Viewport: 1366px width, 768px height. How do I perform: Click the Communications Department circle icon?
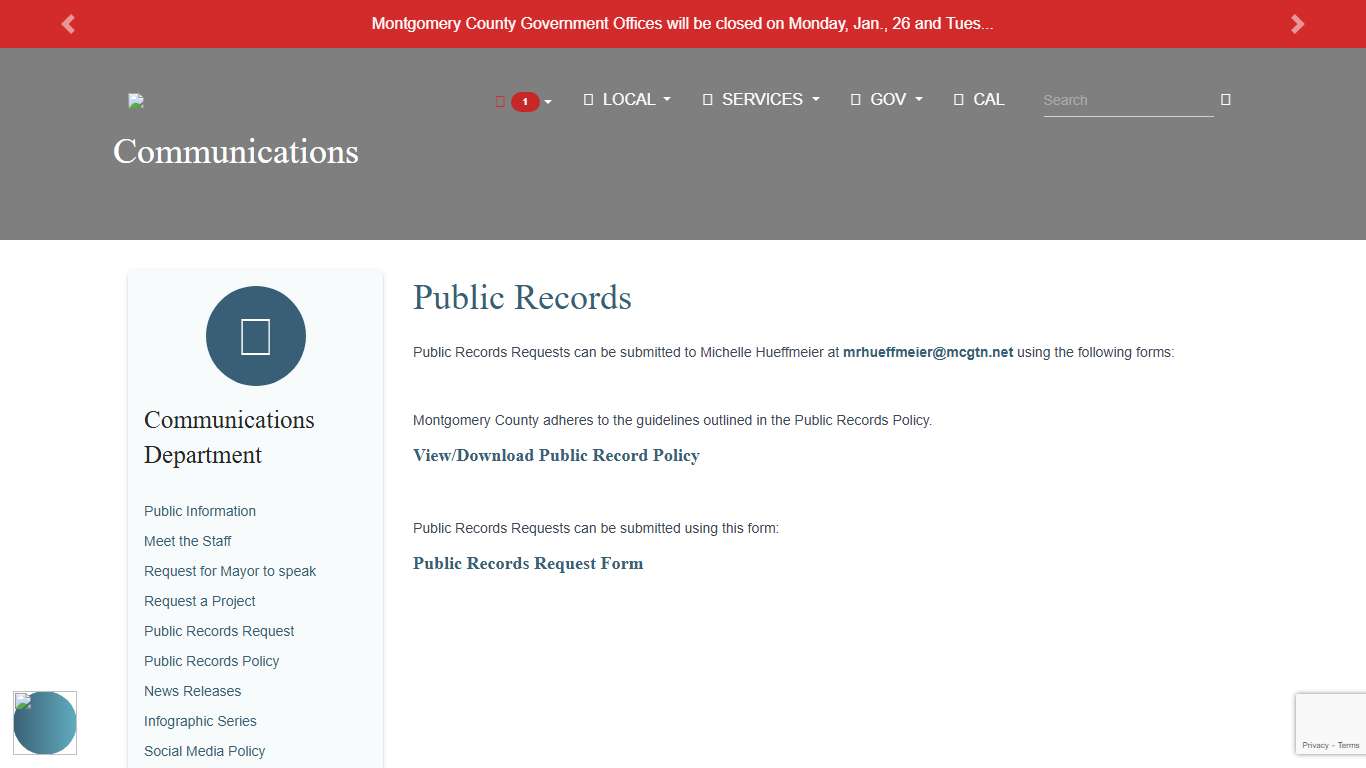[256, 336]
